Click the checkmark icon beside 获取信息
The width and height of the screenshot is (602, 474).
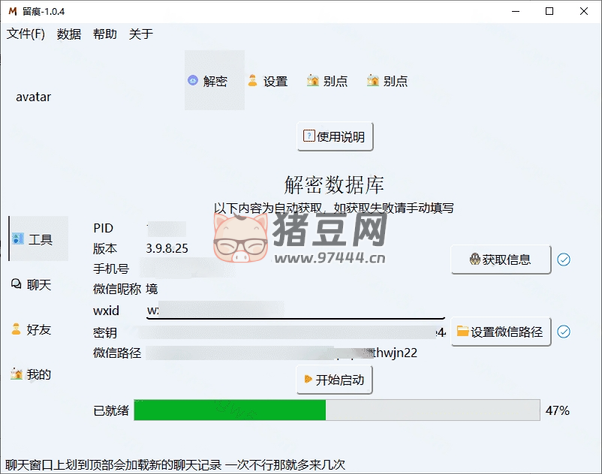564,260
